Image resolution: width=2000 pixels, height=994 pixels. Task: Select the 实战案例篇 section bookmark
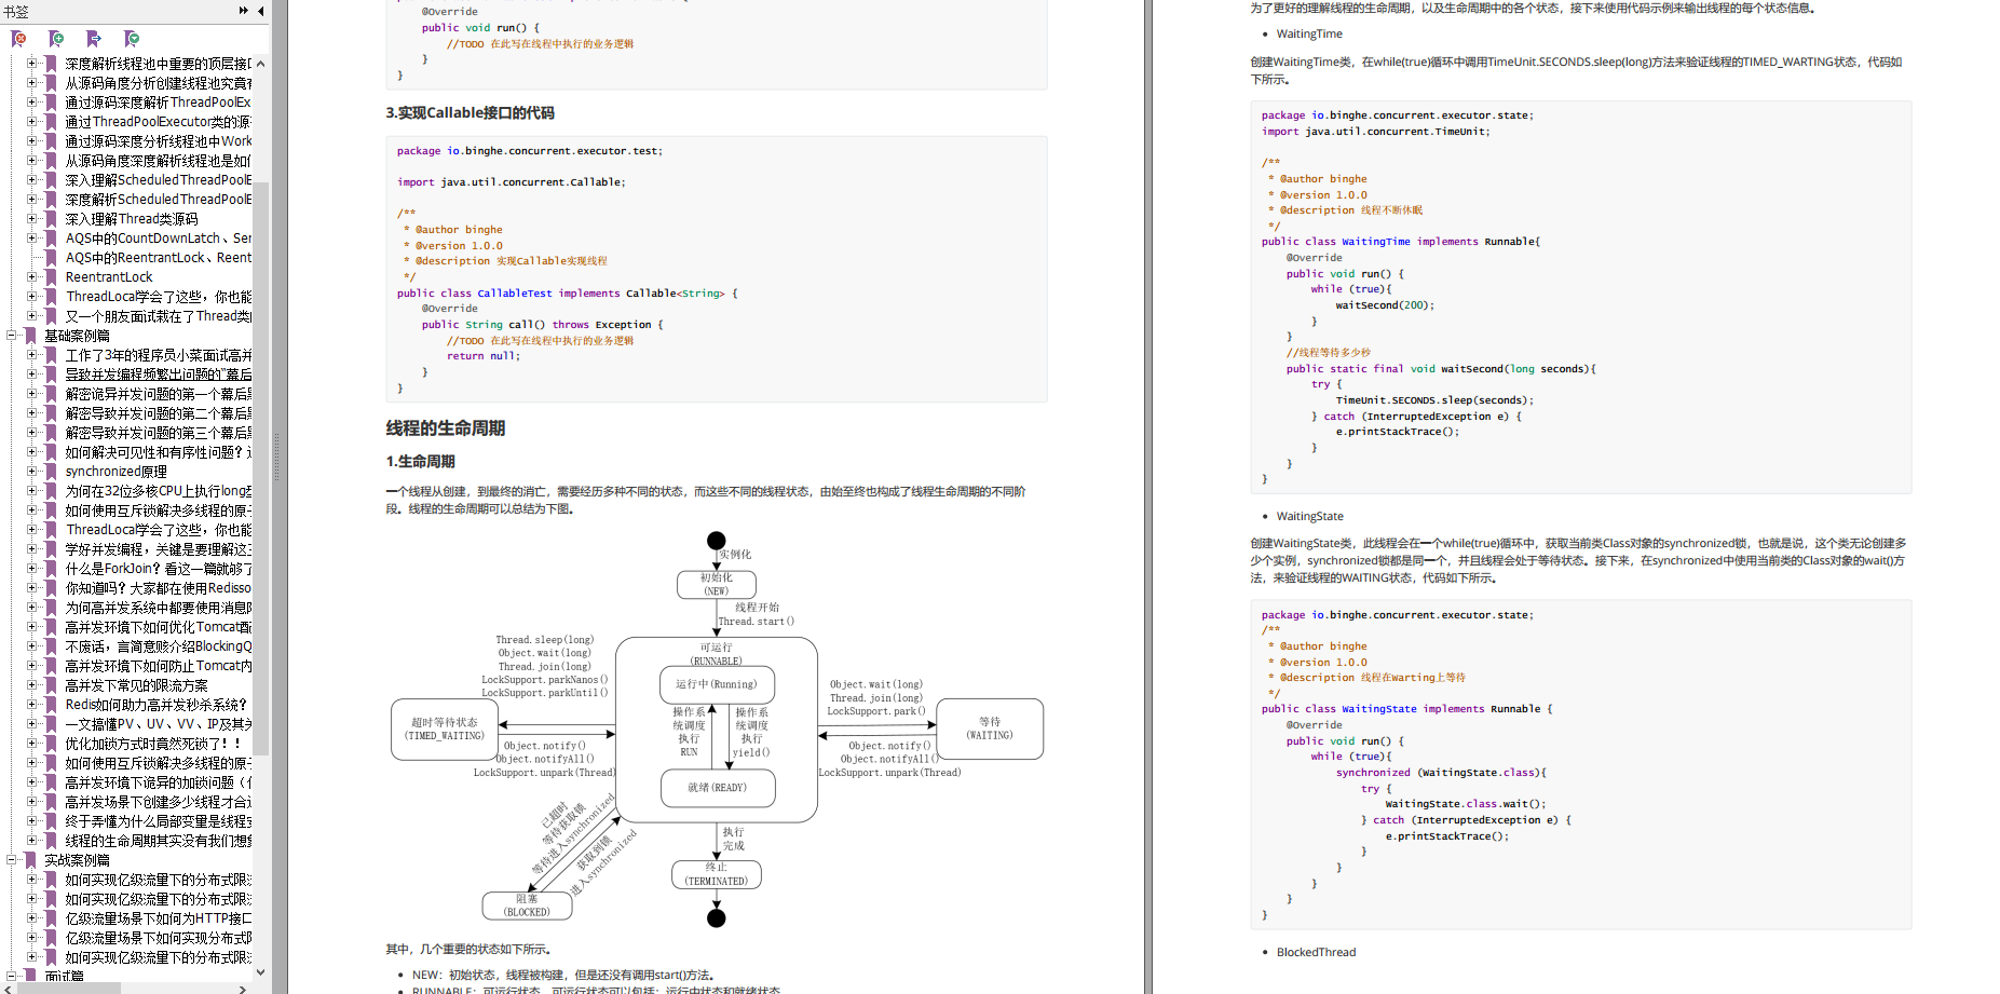click(77, 860)
